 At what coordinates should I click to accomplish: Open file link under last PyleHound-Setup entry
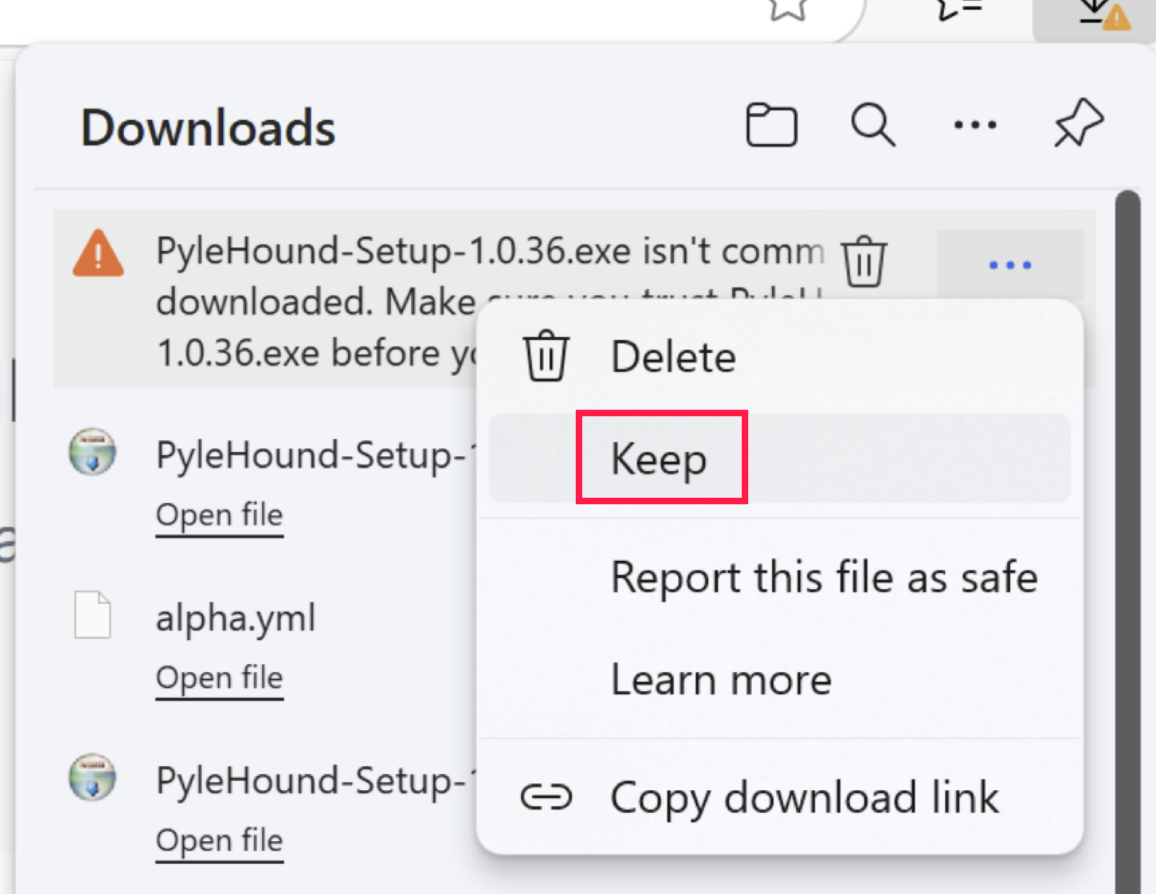pos(219,841)
